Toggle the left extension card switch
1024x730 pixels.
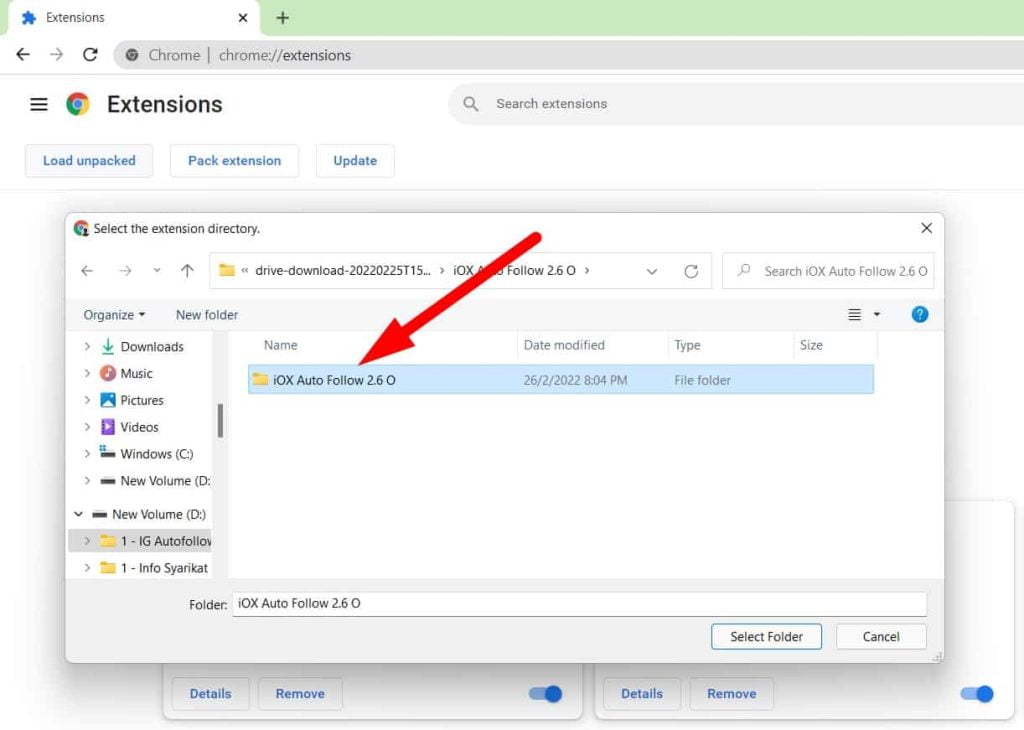[x=545, y=694]
